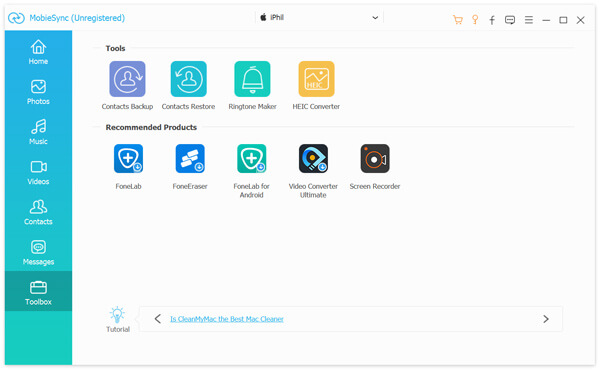Open the Contacts Backup tool
The image size is (600, 370).
[x=127, y=79]
